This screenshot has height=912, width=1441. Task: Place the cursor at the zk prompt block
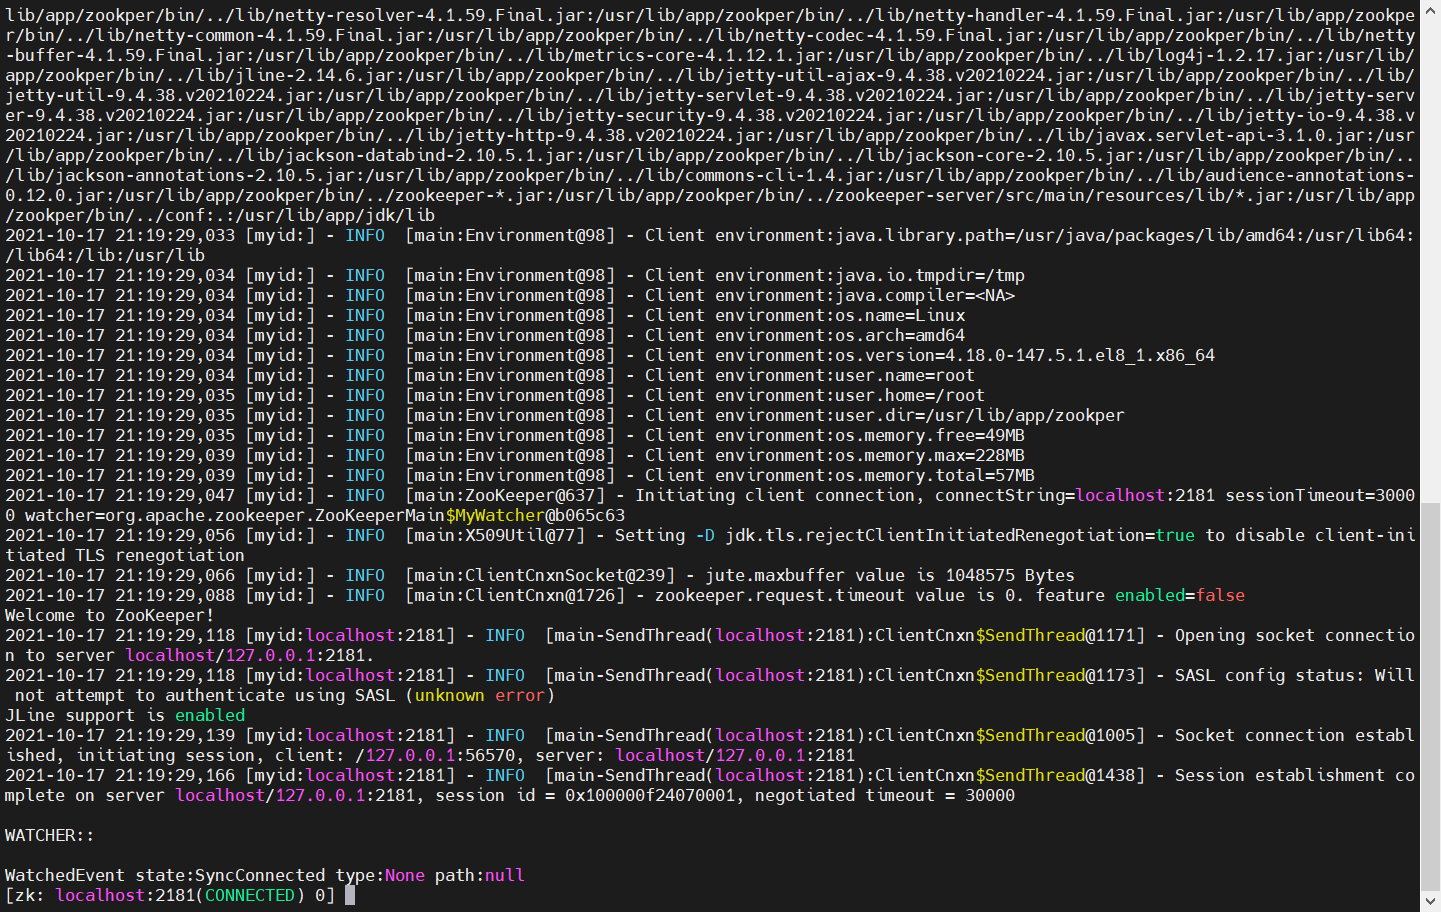(x=350, y=895)
